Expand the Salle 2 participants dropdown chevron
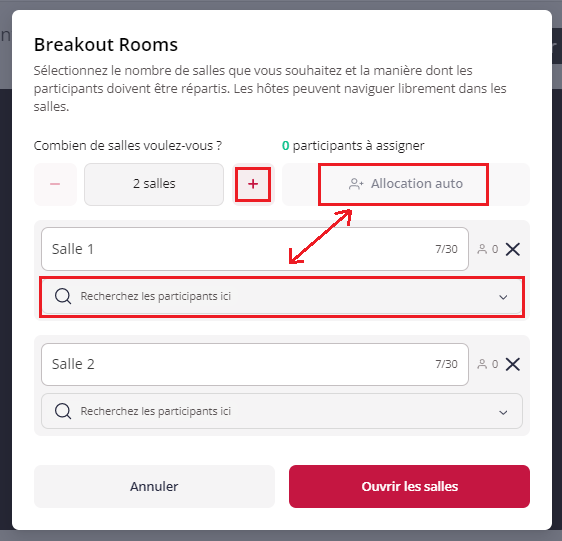Viewport: 562px width, 541px height. tap(503, 412)
